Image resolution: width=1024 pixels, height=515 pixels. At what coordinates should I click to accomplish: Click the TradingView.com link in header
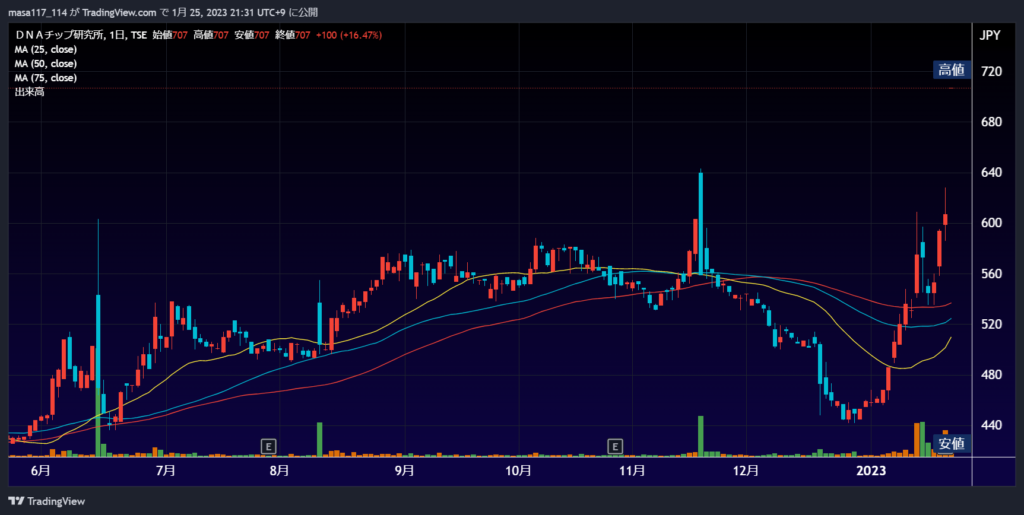point(120,12)
